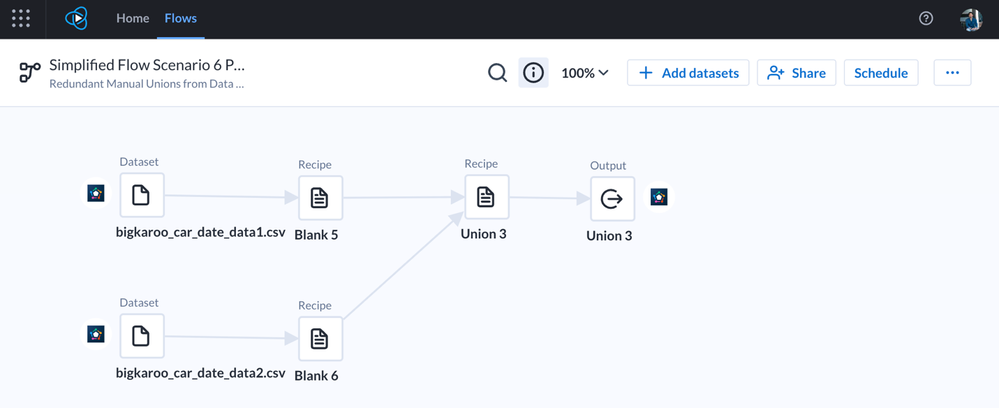Select the Union 3 recipe node
Screen dimensions: 999x408
485,197
